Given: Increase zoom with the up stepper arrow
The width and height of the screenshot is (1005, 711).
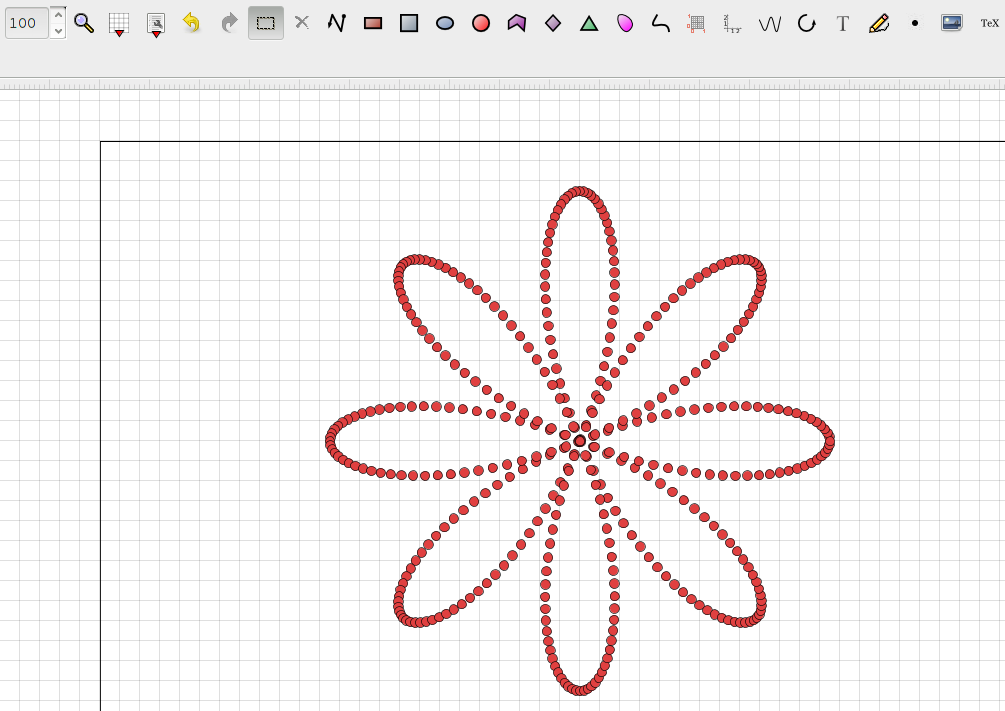Looking at the screenshot, I should pos(58,15).
